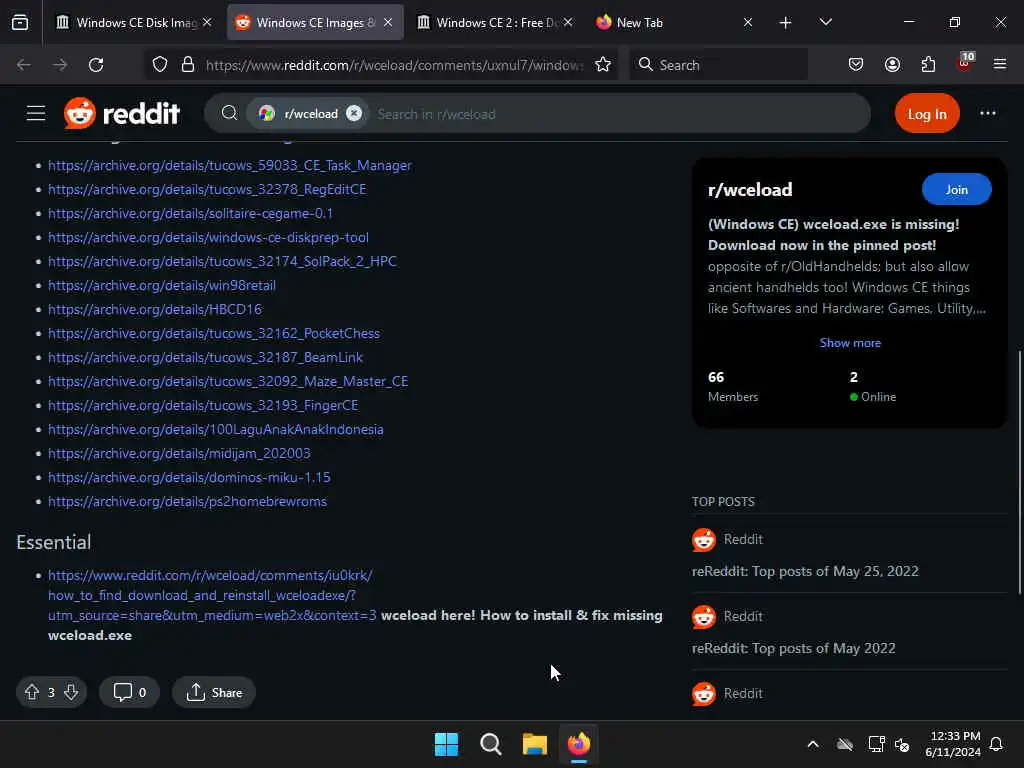This screenshot has width=1024, height=768.
Task: Open windows-ce-diskprep-tool link
Action: (x=208, y=237)
